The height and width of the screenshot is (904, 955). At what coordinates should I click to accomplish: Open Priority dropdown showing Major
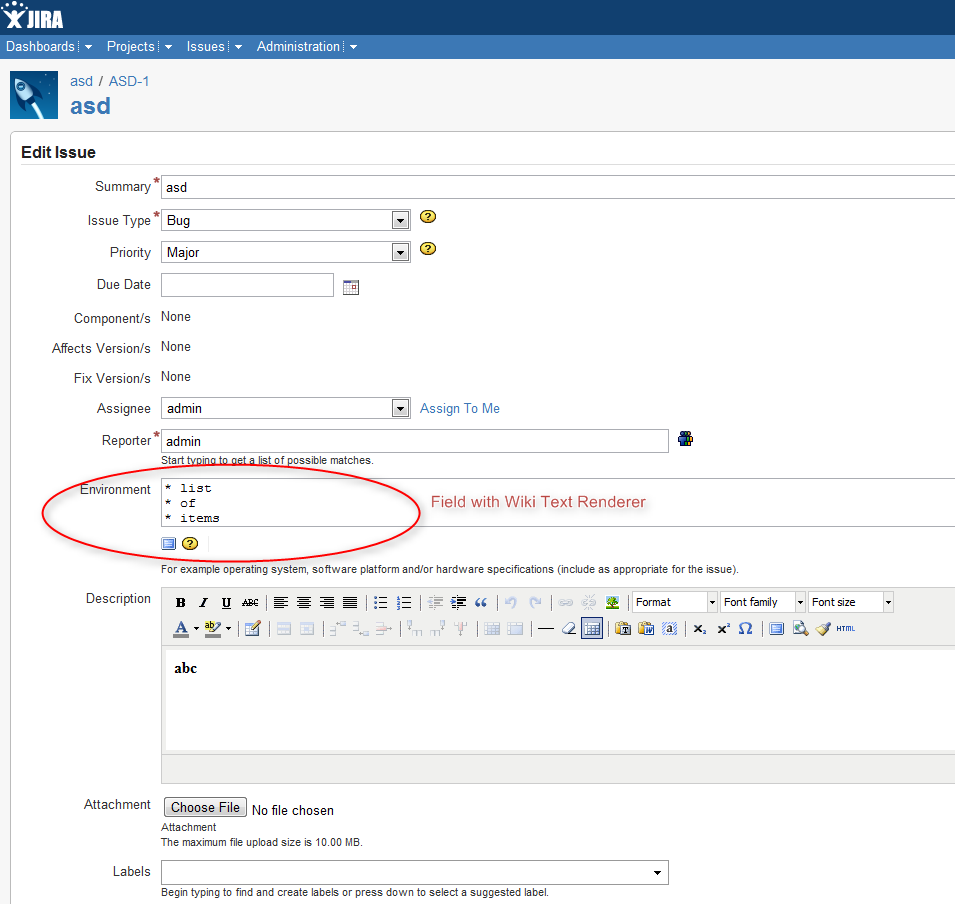tap(285, 252)
